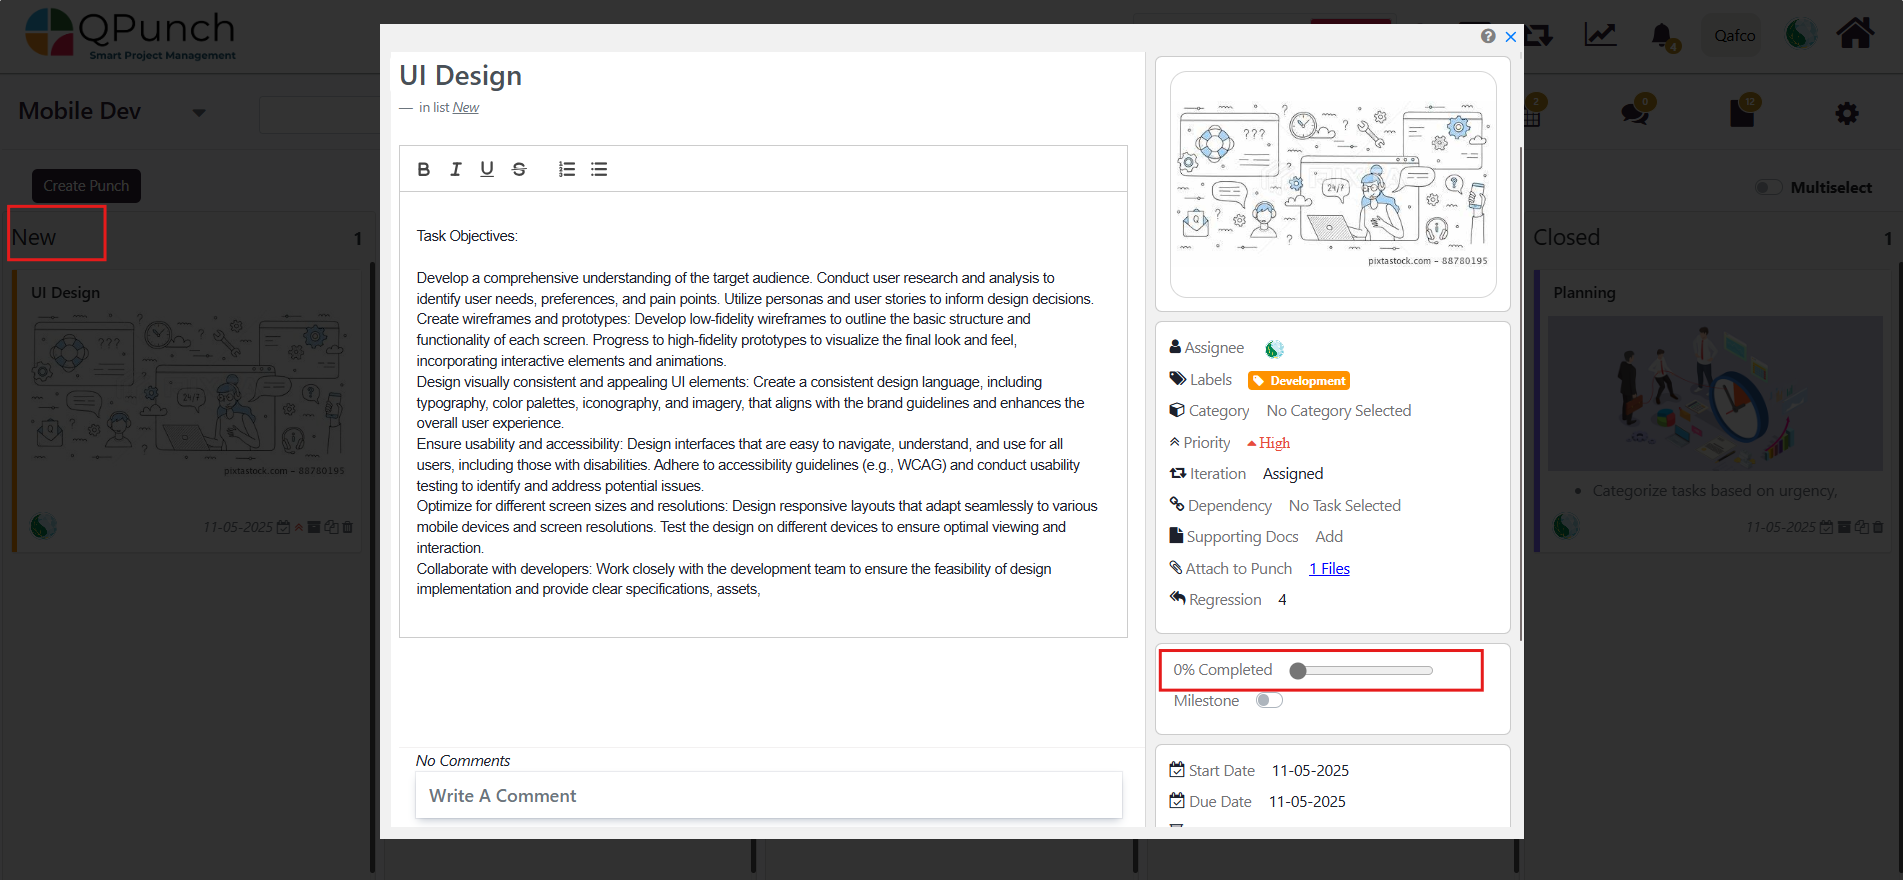Open the iteration arrows icon in header
This screenshot has height=880, width=1903.
click(1540, 36)
